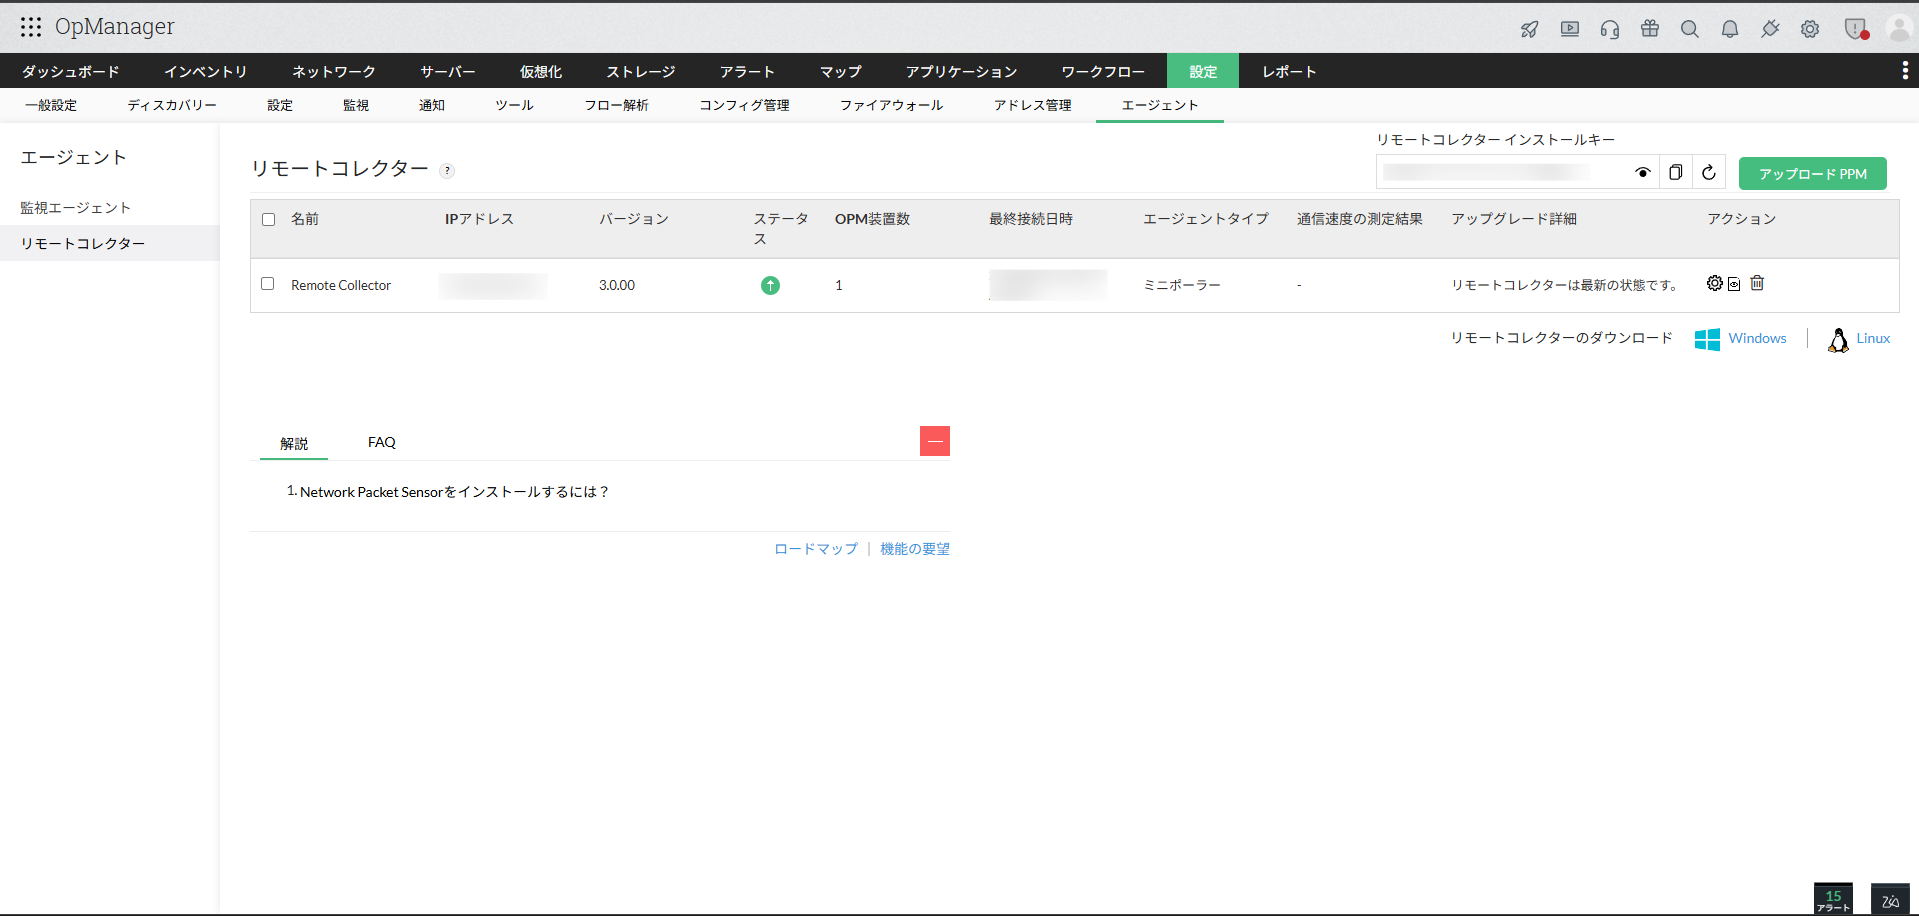Open the 15 alarms counter
The image size is (1919, 916).
pyautogui.click(x=1833, y=899)
